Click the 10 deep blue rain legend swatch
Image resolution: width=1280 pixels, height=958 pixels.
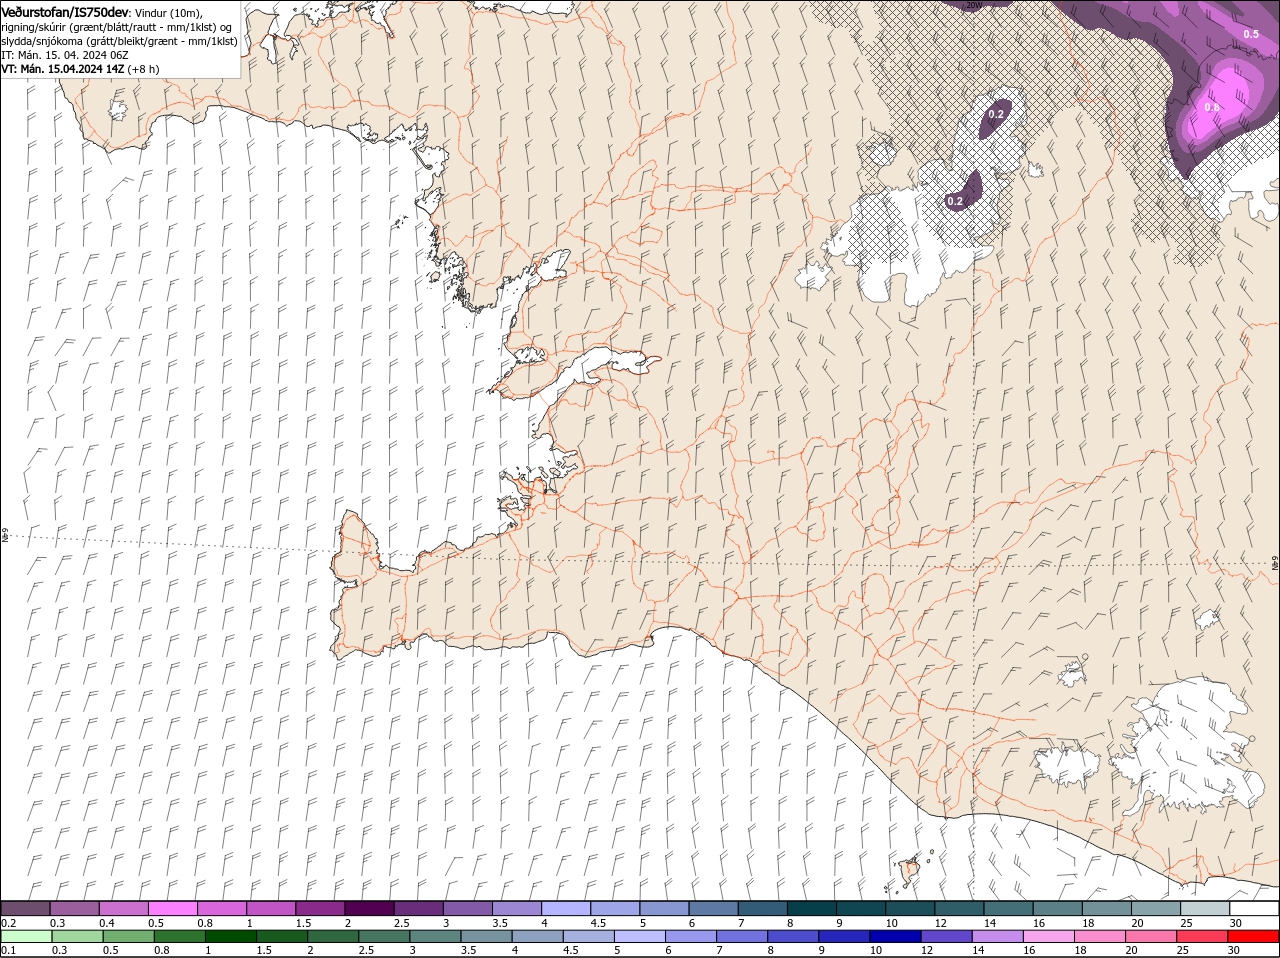coord(897,936)
